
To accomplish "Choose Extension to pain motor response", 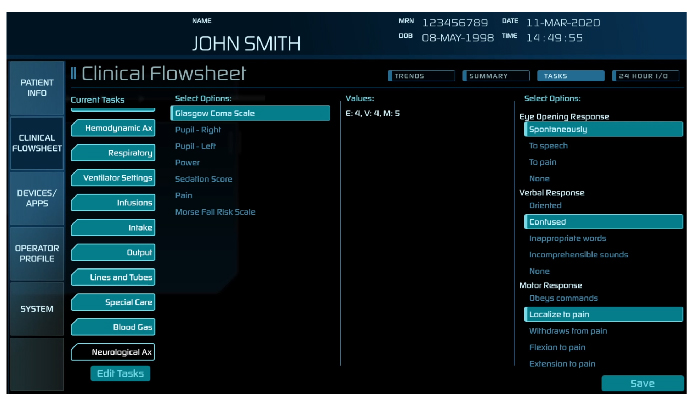I will coord(562,364).
